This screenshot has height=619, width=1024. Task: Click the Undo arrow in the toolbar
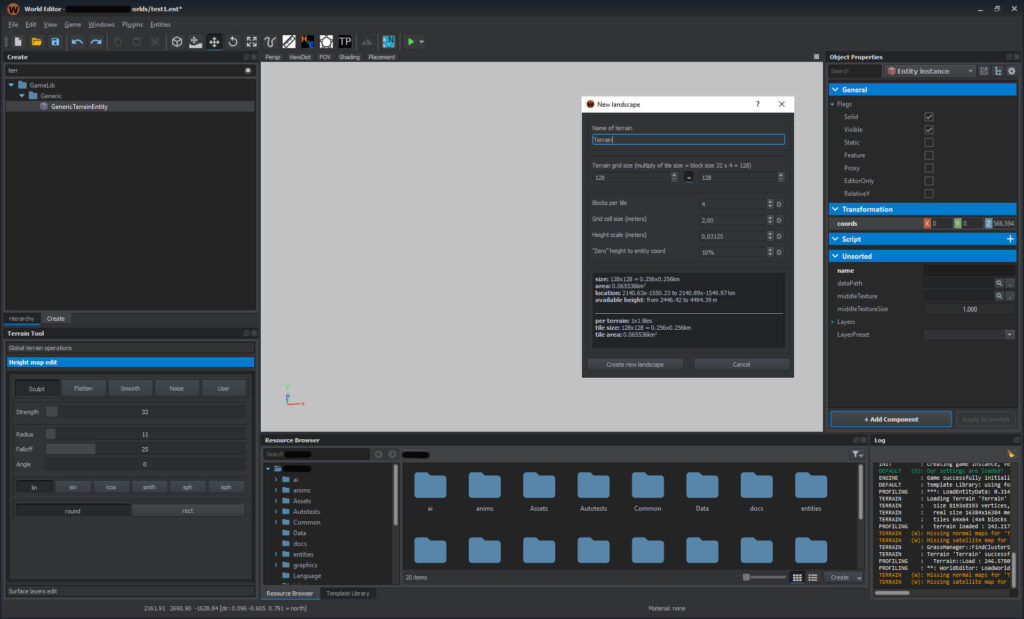point(77,42)
